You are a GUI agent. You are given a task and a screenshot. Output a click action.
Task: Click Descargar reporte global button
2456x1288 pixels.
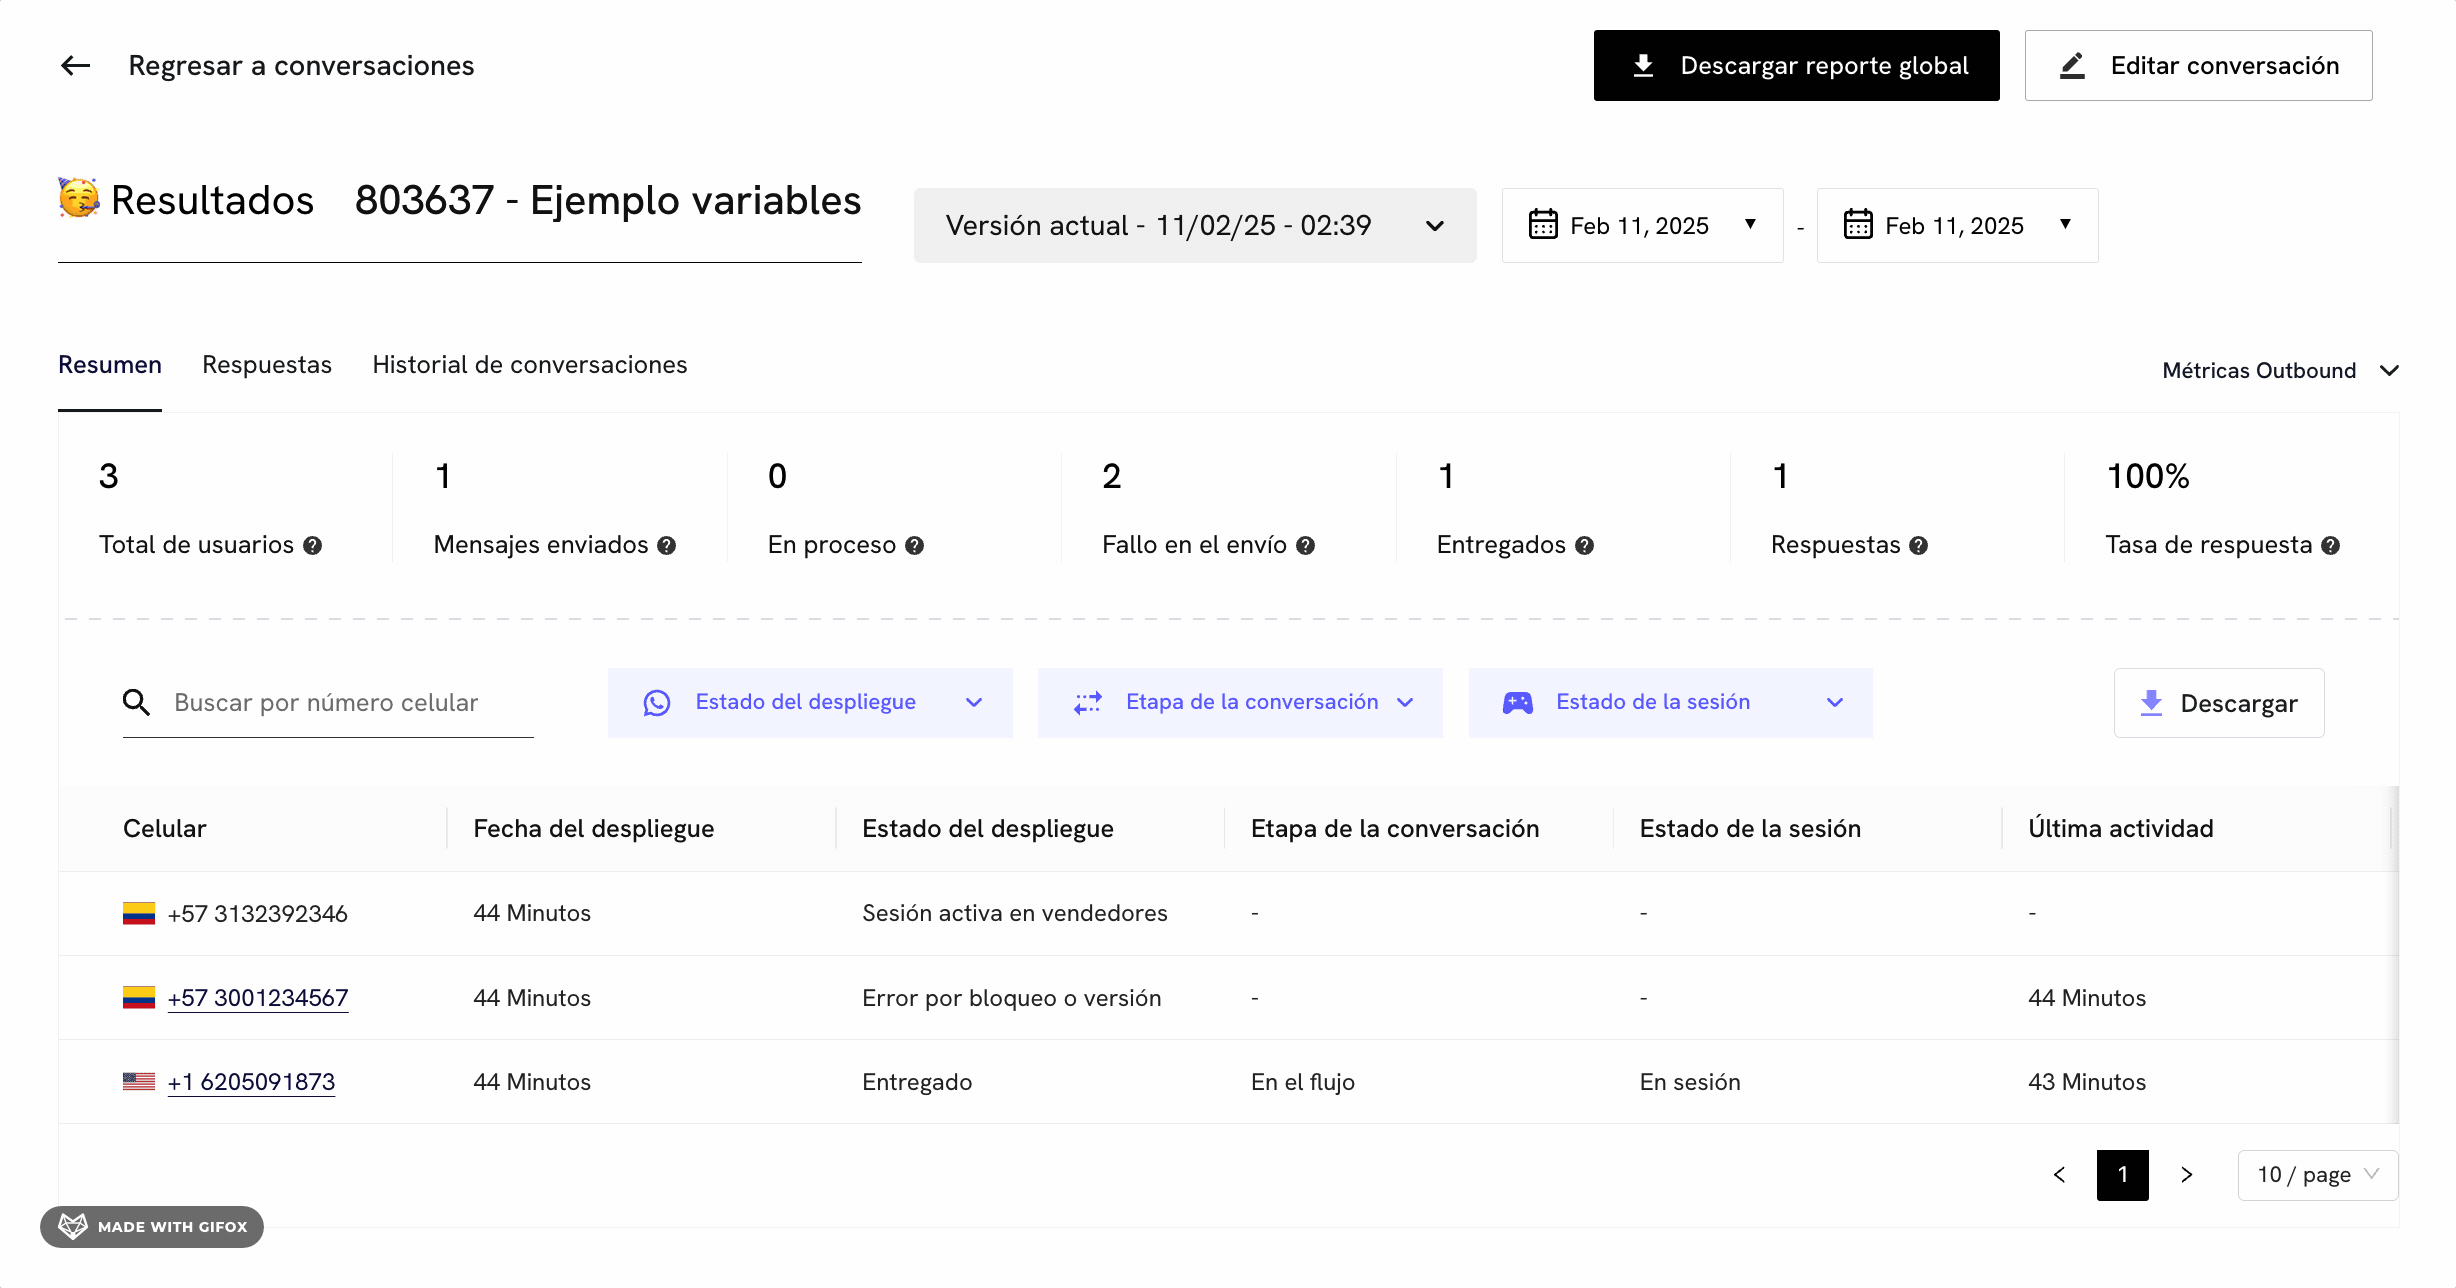[1796, 66]
